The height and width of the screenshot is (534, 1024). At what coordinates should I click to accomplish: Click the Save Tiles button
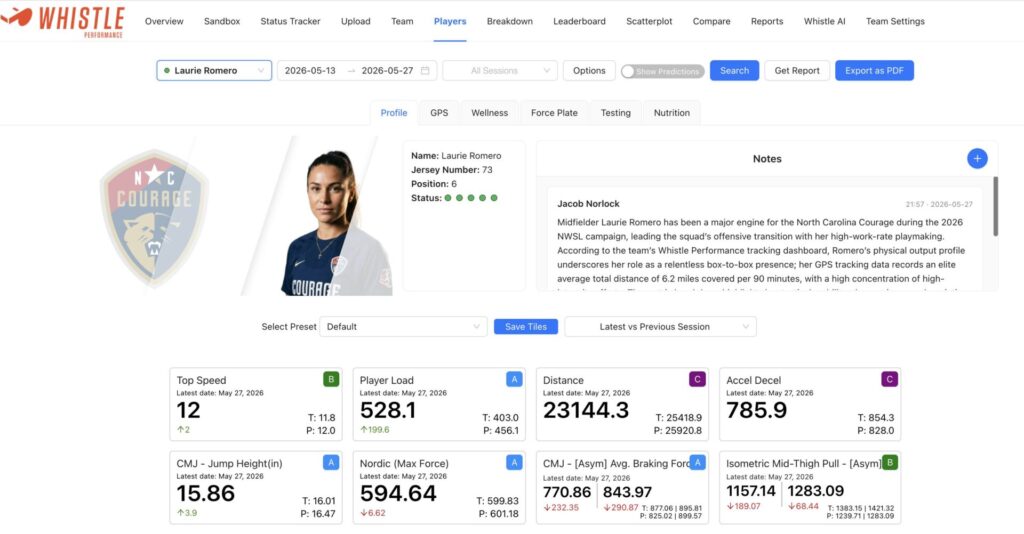click(x=526, y=326)
